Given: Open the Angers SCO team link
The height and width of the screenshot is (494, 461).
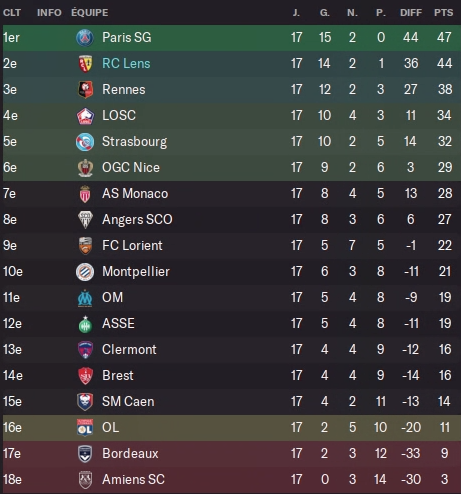Looking at the screenshot, I should tap(137, 220).
